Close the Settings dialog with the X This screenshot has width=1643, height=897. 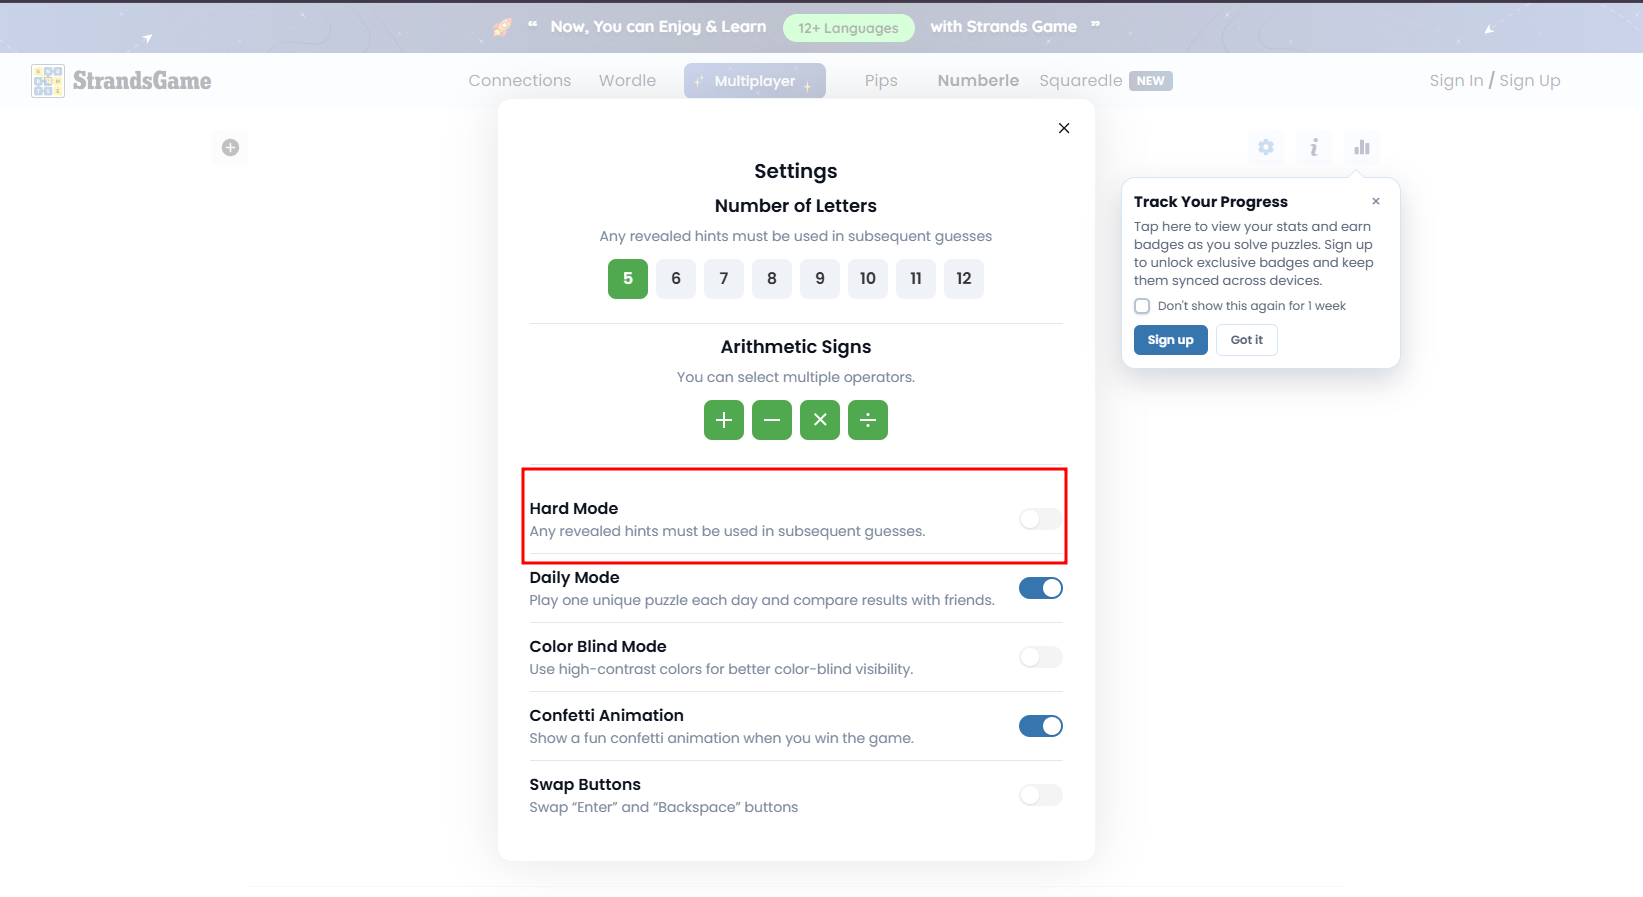click(1064, 128)
